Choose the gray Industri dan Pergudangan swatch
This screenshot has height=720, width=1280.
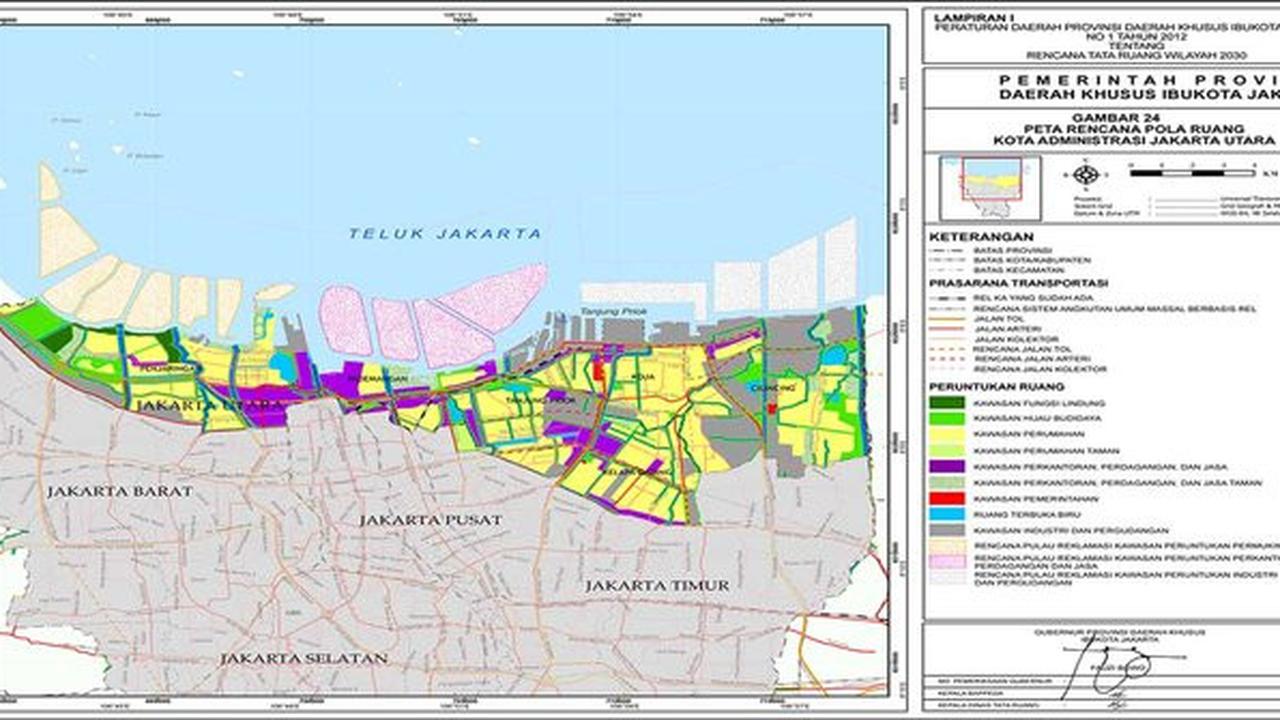946,530
